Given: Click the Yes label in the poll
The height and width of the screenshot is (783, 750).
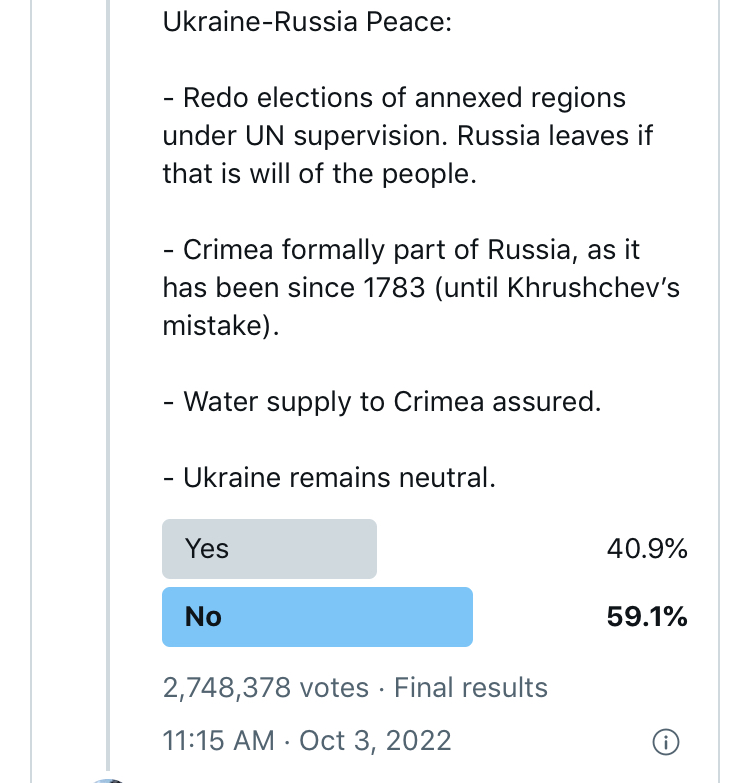Looking at the screenshot, I should point(207,549).
